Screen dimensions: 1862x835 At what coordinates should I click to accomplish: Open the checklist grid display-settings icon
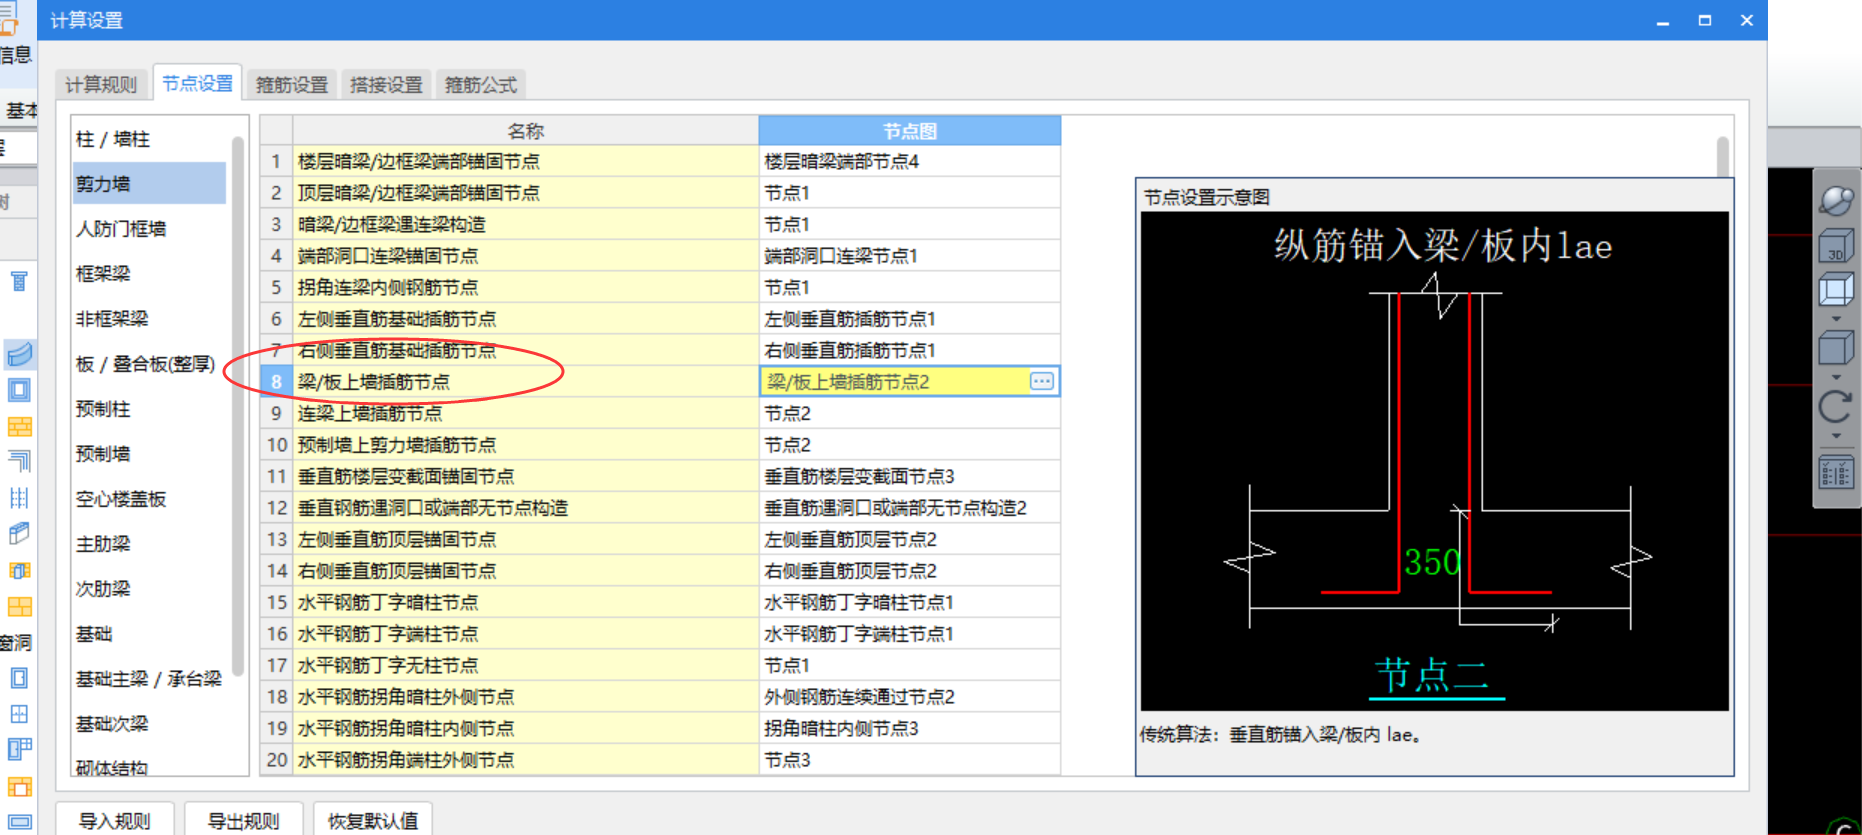coord(1836,472)
